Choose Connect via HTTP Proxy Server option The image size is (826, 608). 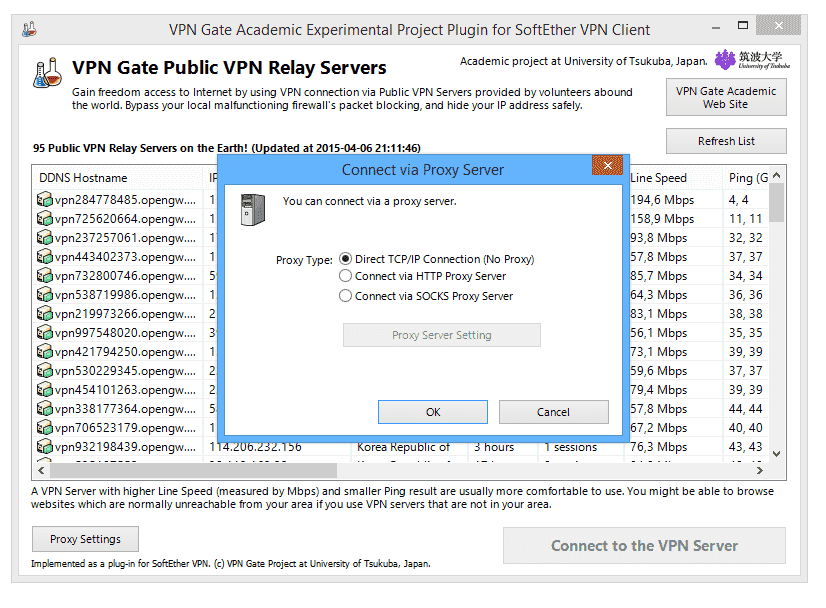[346, 276]
